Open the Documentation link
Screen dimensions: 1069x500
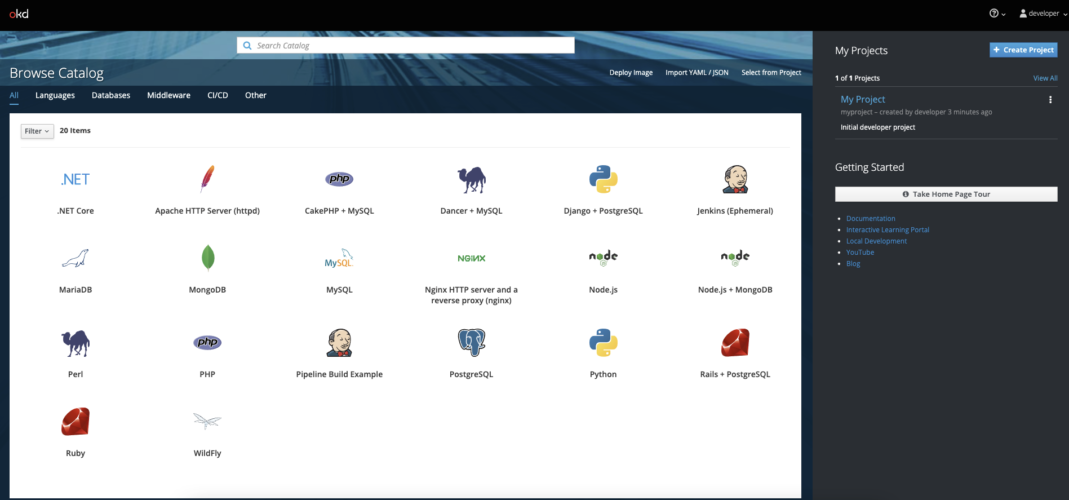870,218
